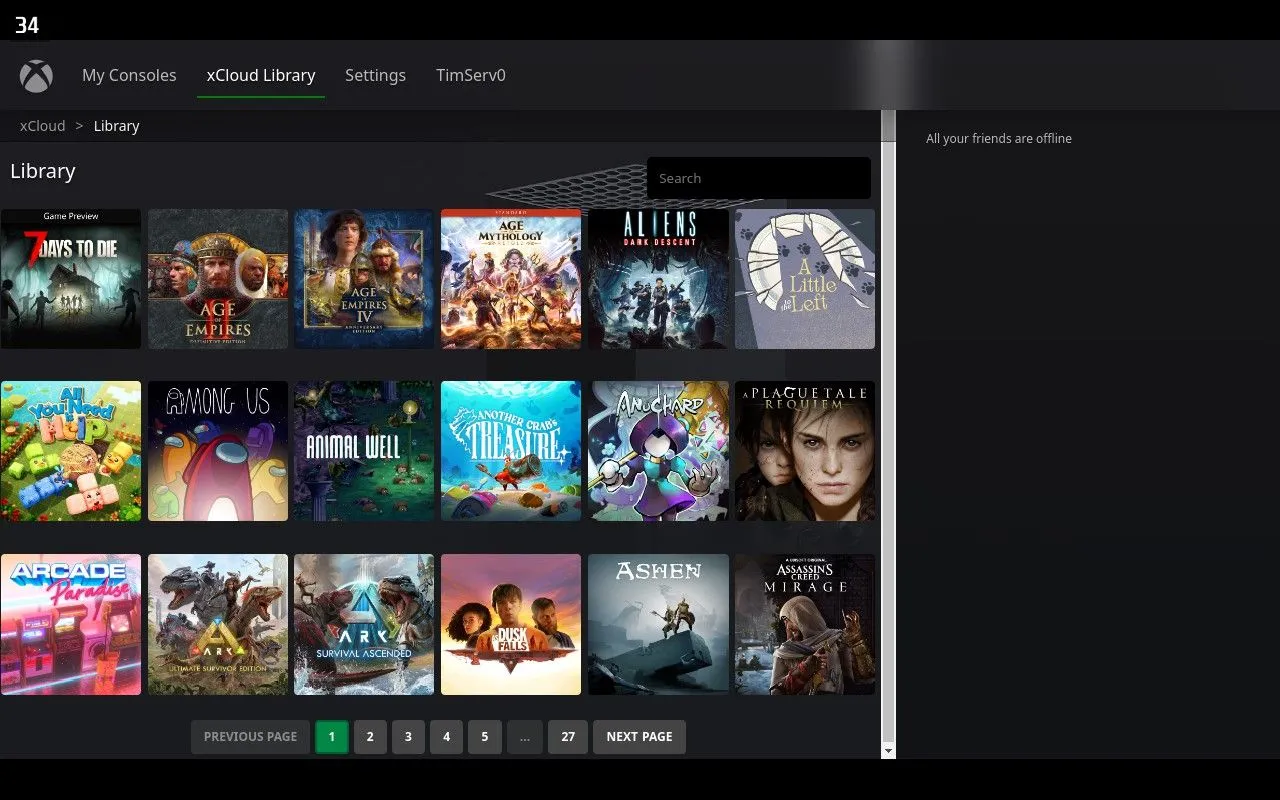Open Anuchard game tile

click(x=658, y=451)
